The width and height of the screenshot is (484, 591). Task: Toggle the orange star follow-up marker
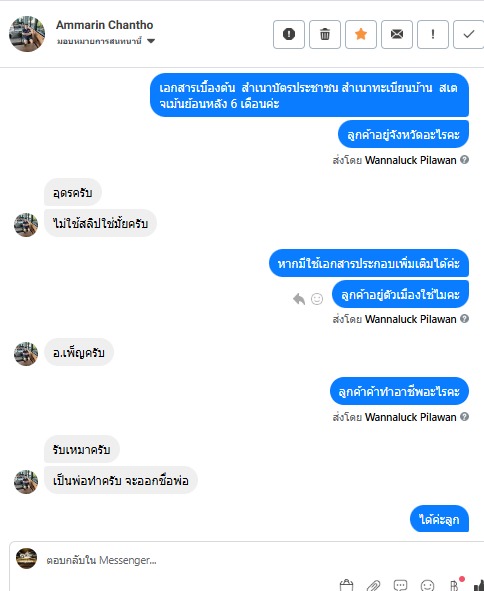[x=361, y=34]
